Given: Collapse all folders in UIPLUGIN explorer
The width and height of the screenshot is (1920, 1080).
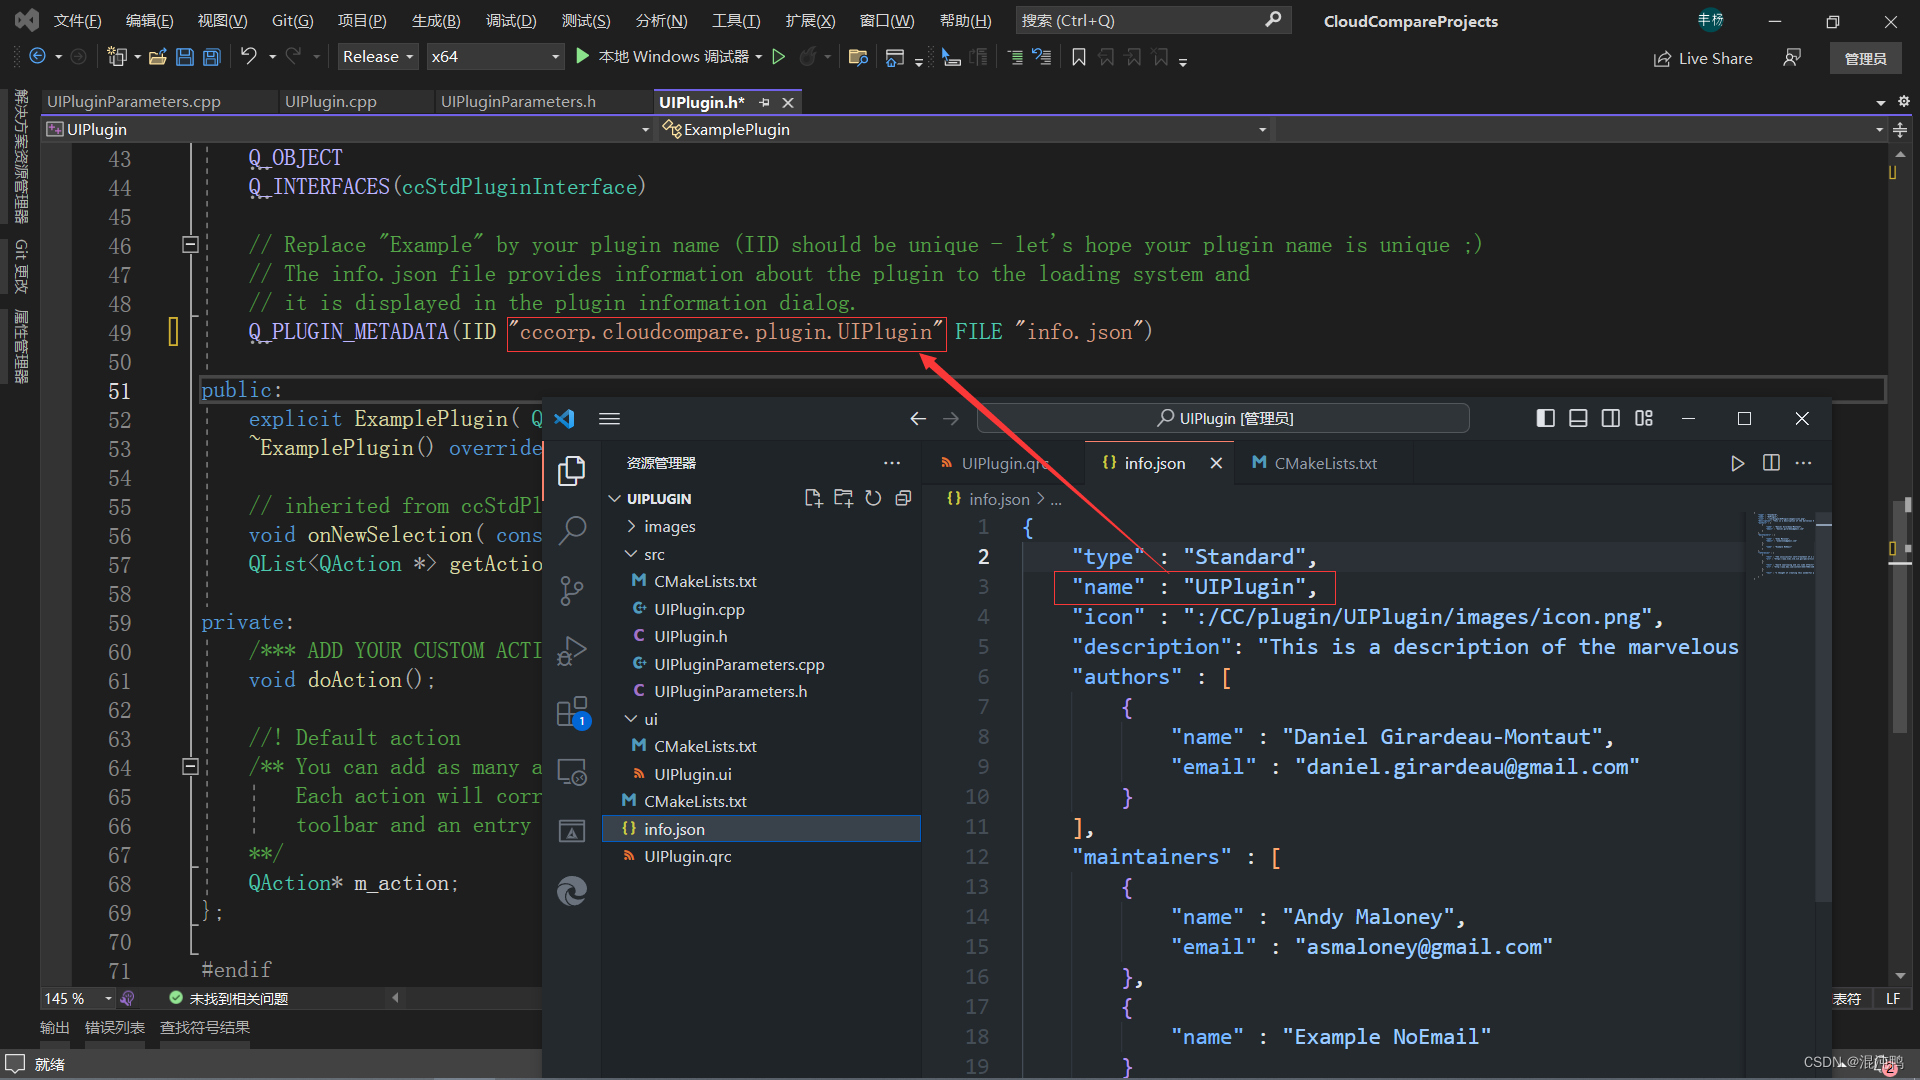Looking at the screenshot, I should click(903, 498).
